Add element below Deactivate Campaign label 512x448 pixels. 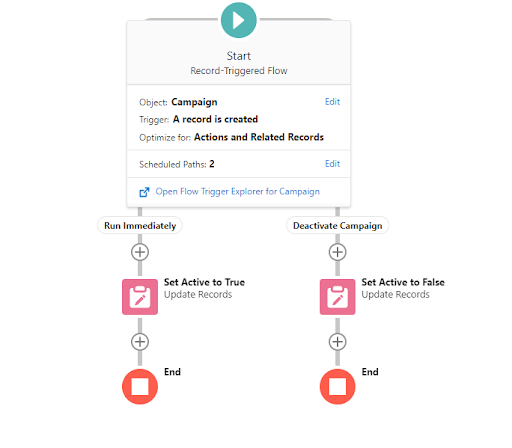point(337,252)
